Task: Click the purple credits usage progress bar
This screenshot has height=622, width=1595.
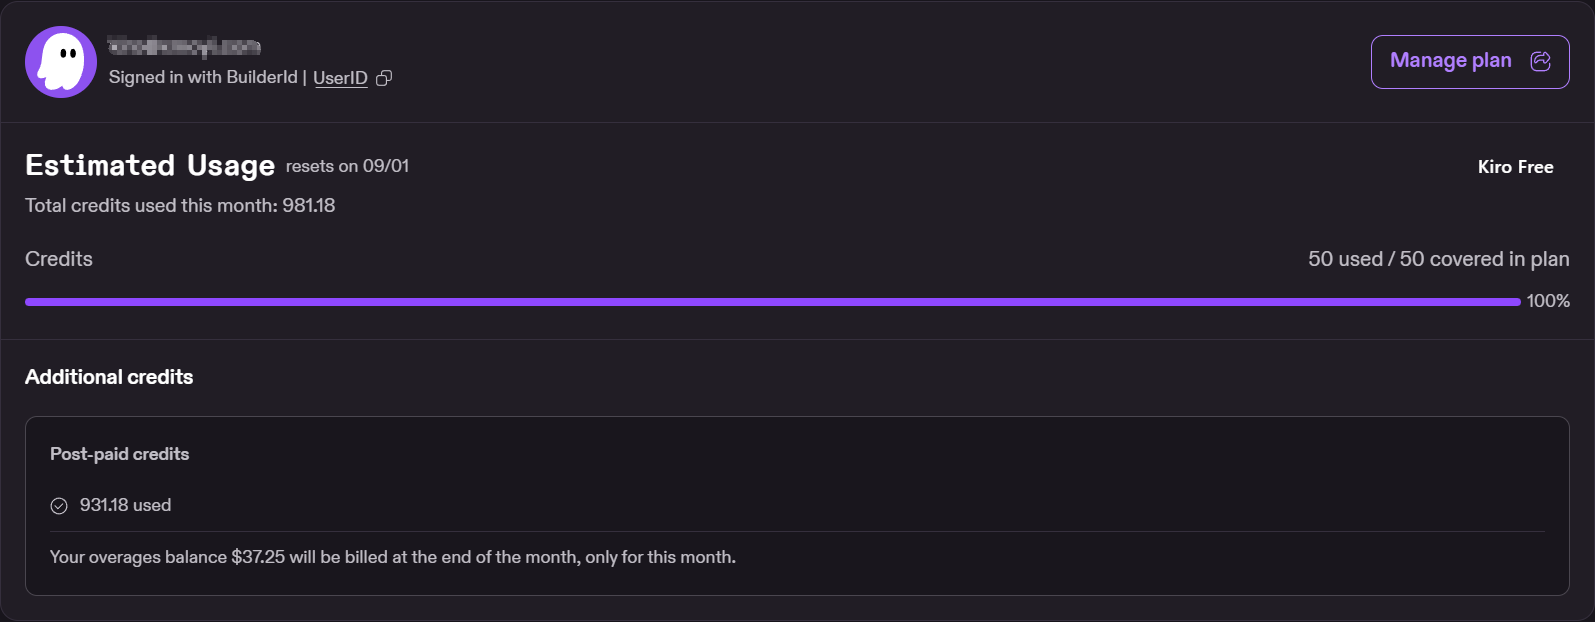Action: tap(772, 301)
